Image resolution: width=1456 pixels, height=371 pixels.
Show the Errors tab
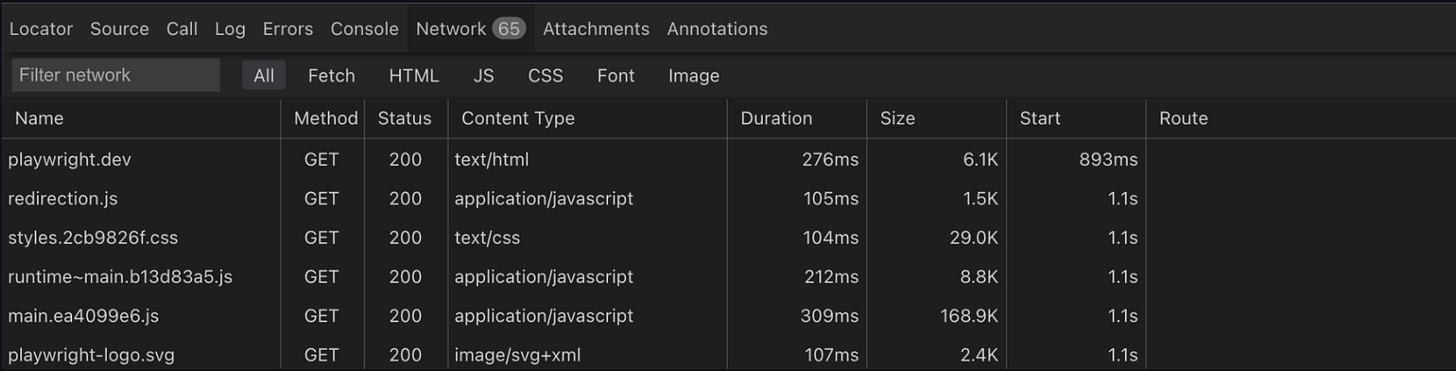[288, 29]
